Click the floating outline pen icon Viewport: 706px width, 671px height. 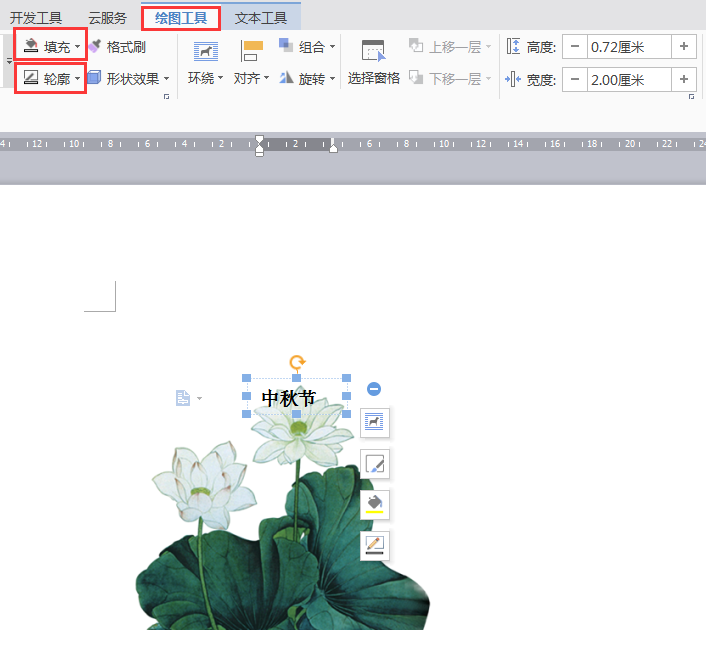click(x=375, y=546)
